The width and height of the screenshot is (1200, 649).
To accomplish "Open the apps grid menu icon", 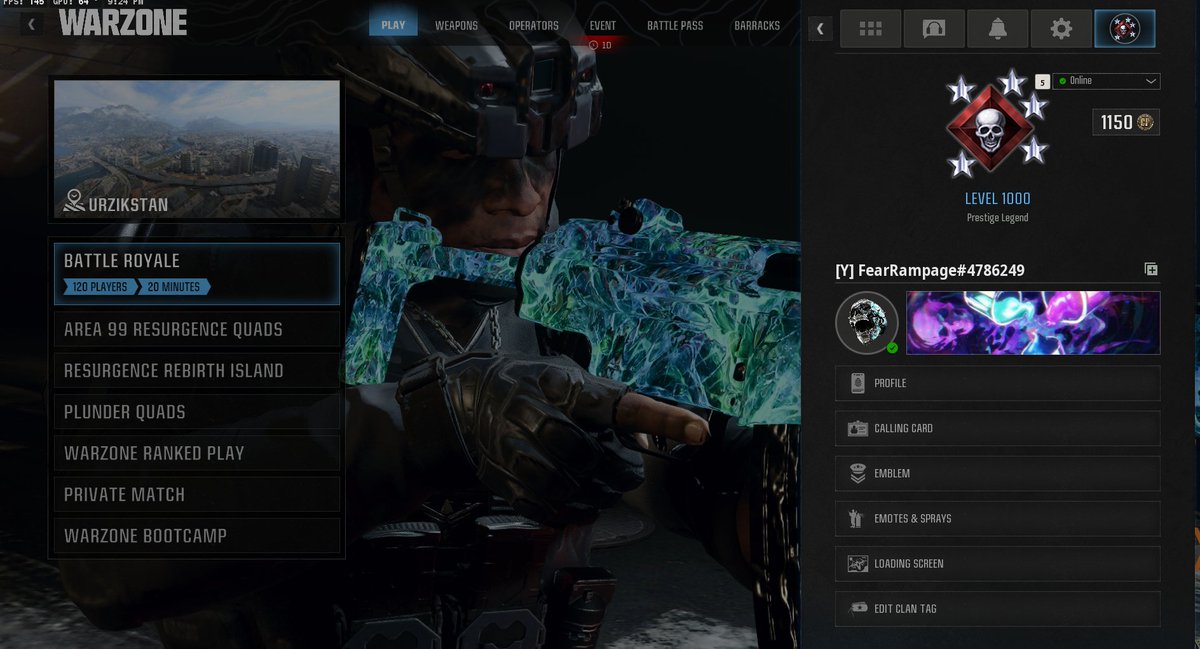I will pyautogui.click(x=870, y=29).
